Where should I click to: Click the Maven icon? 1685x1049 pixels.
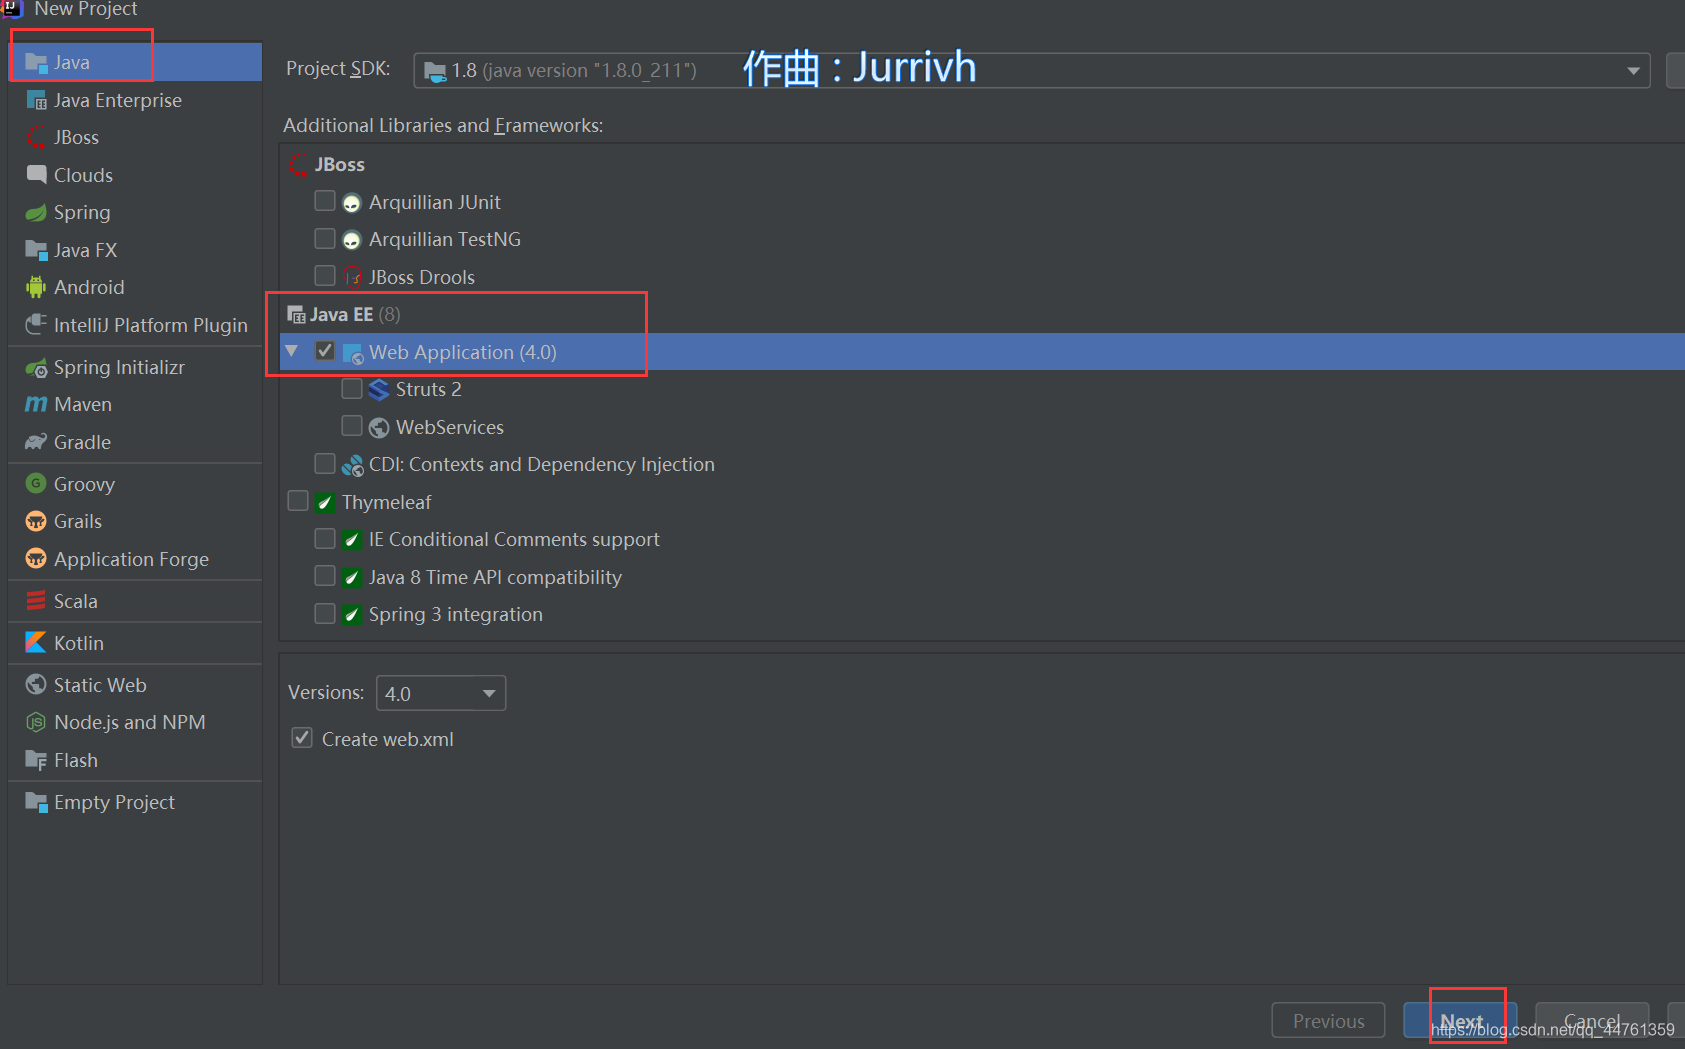tap(36, 404)
